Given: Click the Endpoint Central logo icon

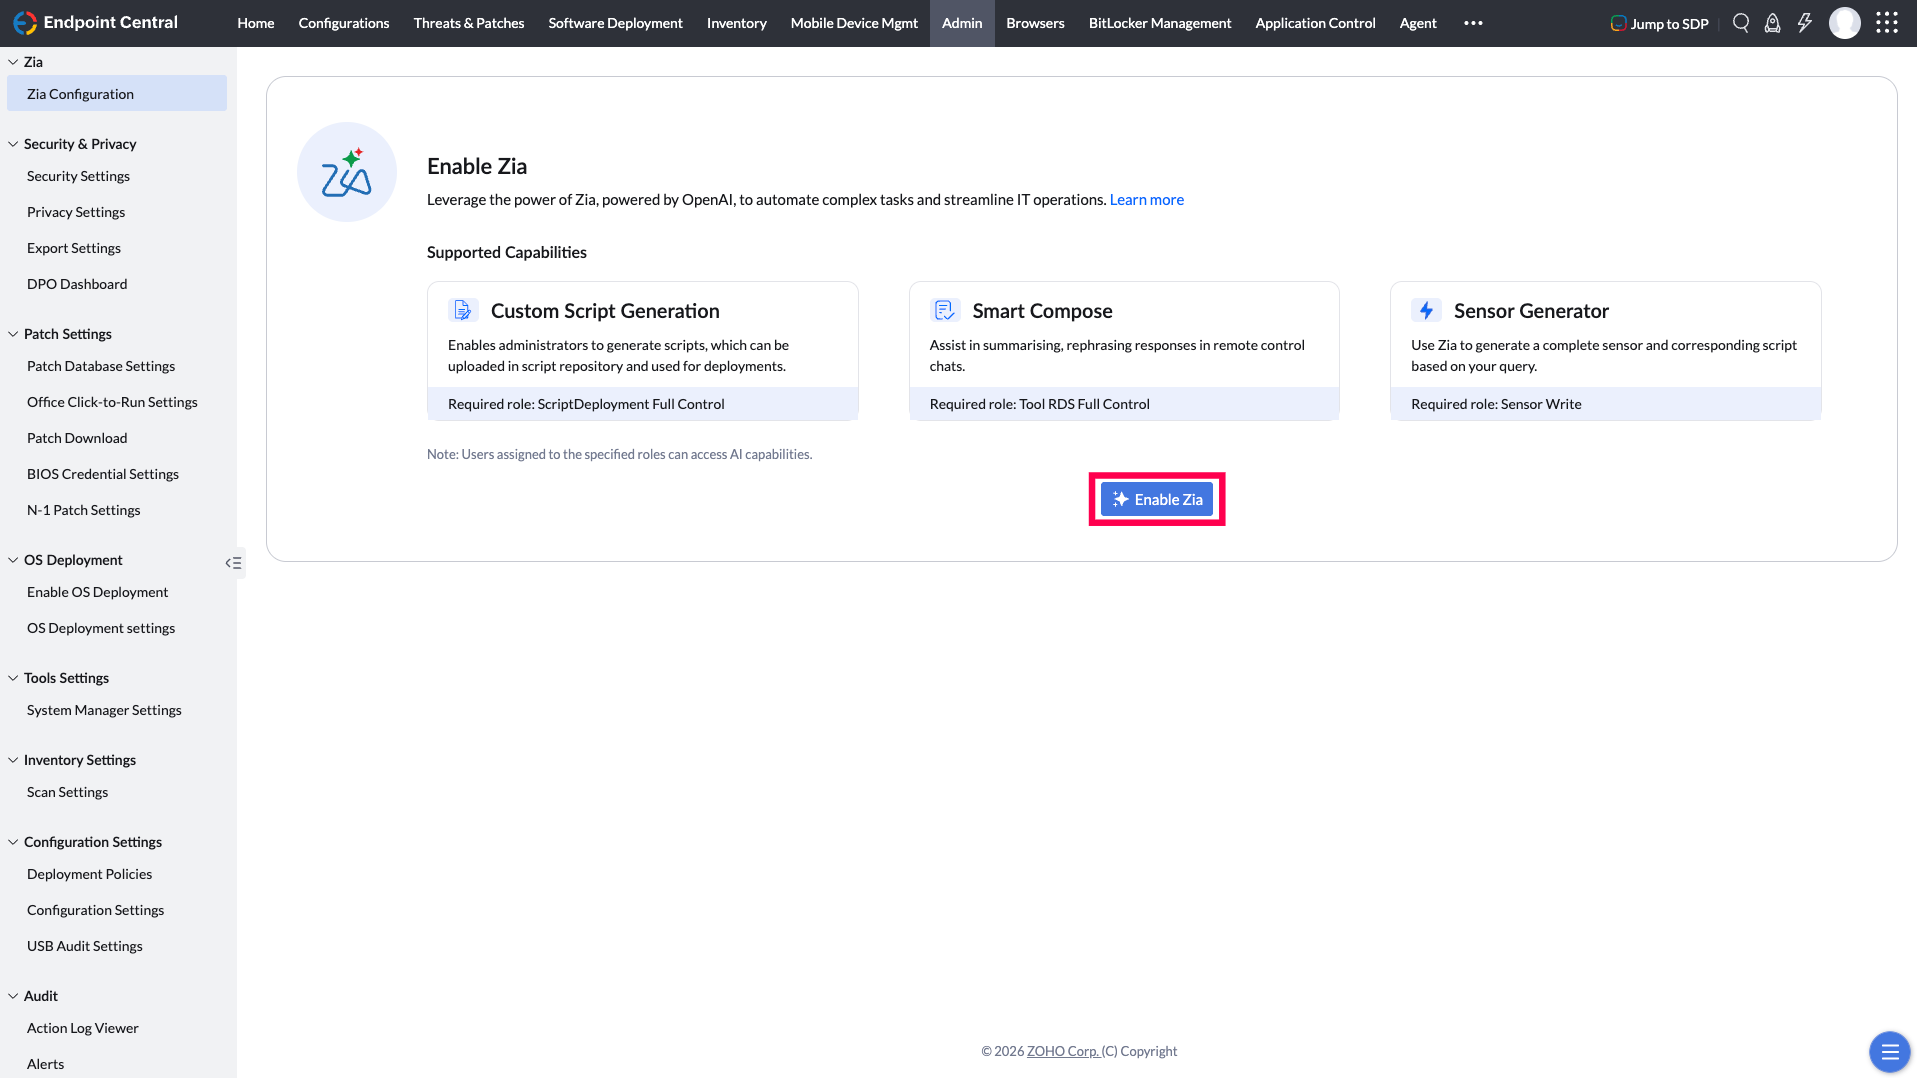Looking at the screenshot, I should pyautogui.click(x=24, y=22).
